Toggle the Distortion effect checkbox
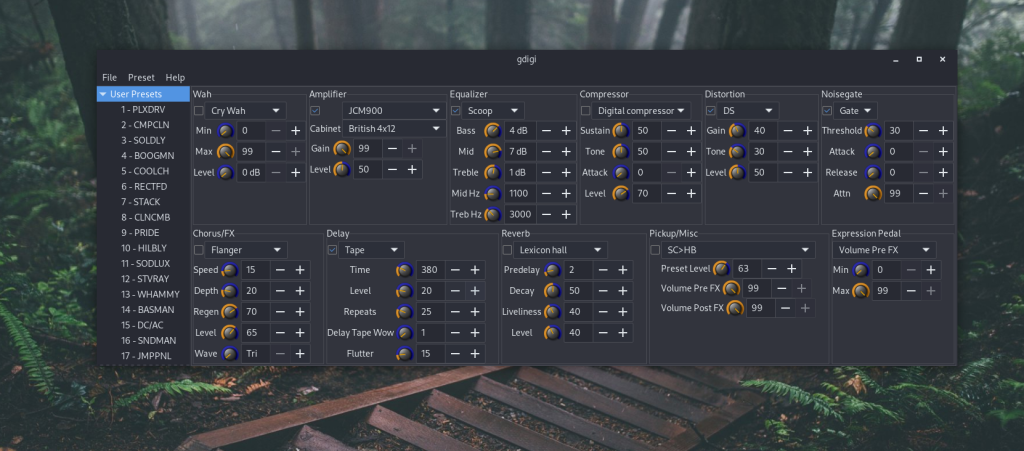Viewport: 1024px width, 451px height. pos(711,110)
